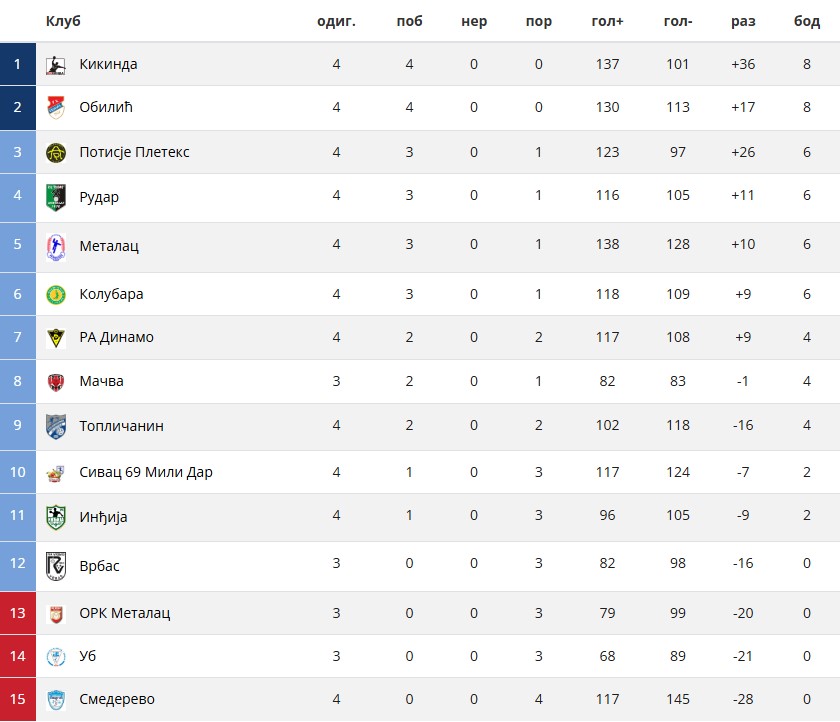840x722 pixels.
Task: Click the red Мачва club emblem
Action: click(56, 382)
